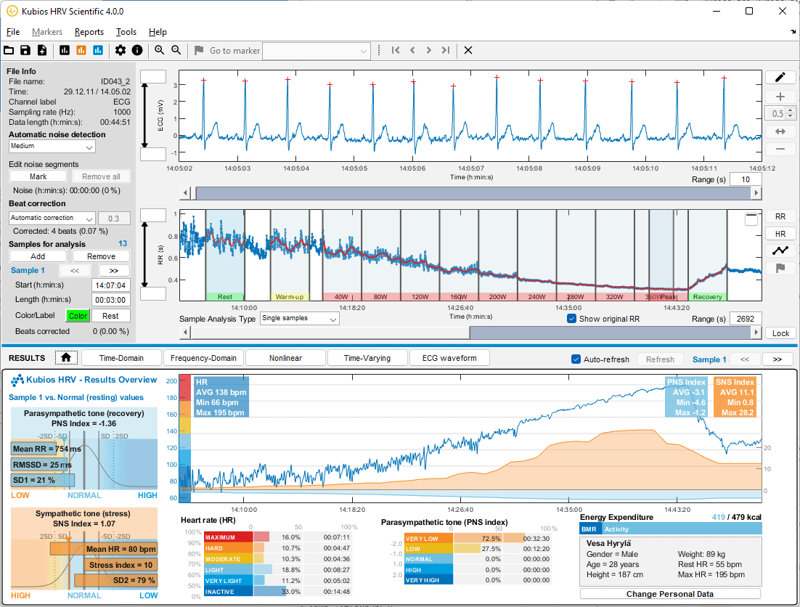Save results using the floppy disk icon
The image size is (800, 607).
[x=25, y=50]
